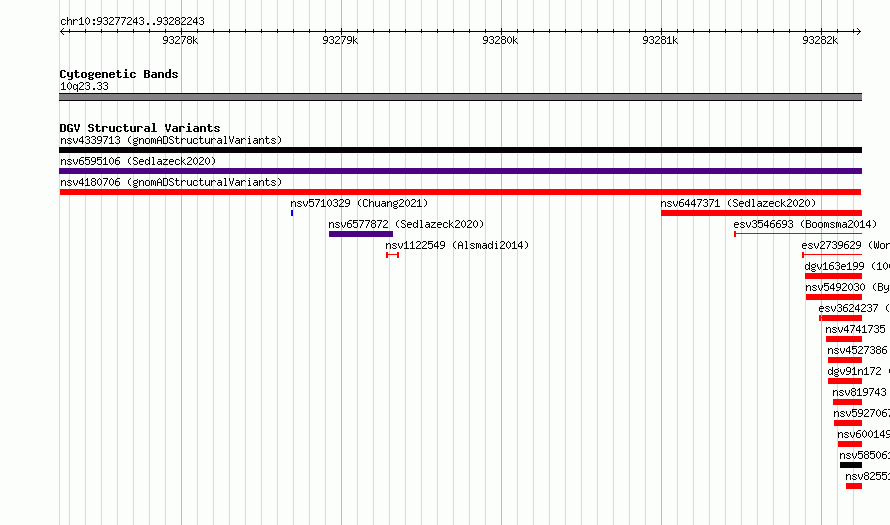Select the red nsv819743 variant bar
This screenshot has width=890, height=525.
point(847,402)
